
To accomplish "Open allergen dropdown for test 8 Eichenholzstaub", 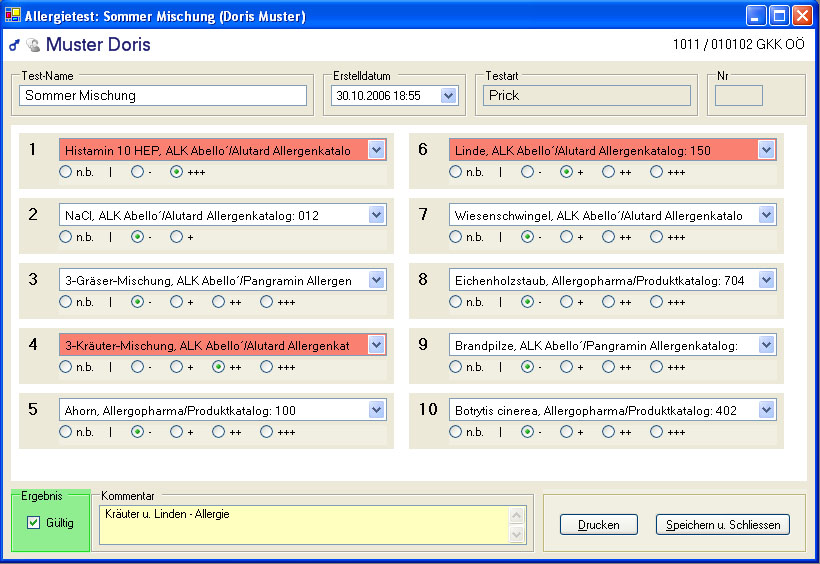I will pos(767,280).
